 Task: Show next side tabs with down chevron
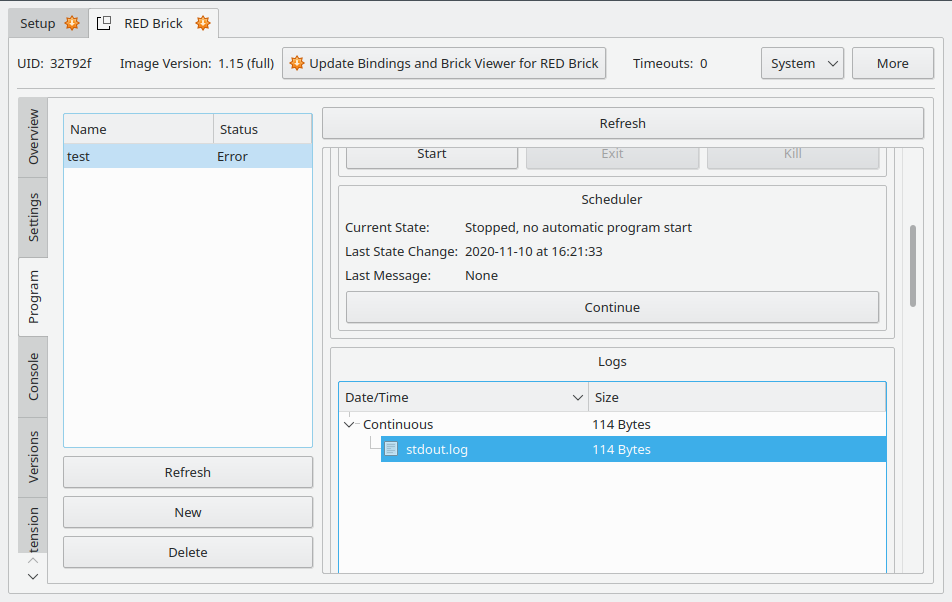click(33, 577)
